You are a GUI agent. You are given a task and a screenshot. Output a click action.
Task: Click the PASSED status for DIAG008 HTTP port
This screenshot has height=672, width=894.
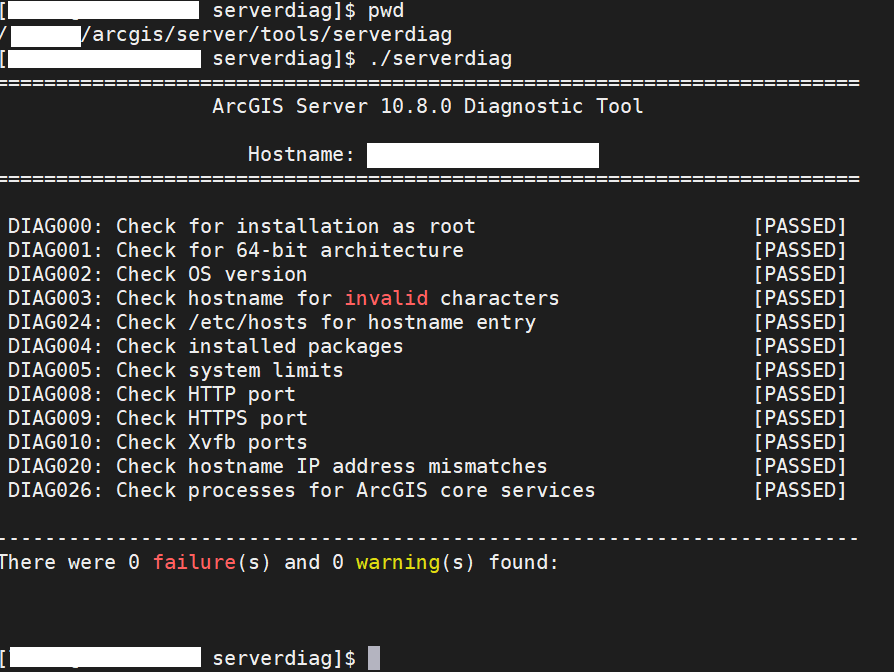coord(799,394)
